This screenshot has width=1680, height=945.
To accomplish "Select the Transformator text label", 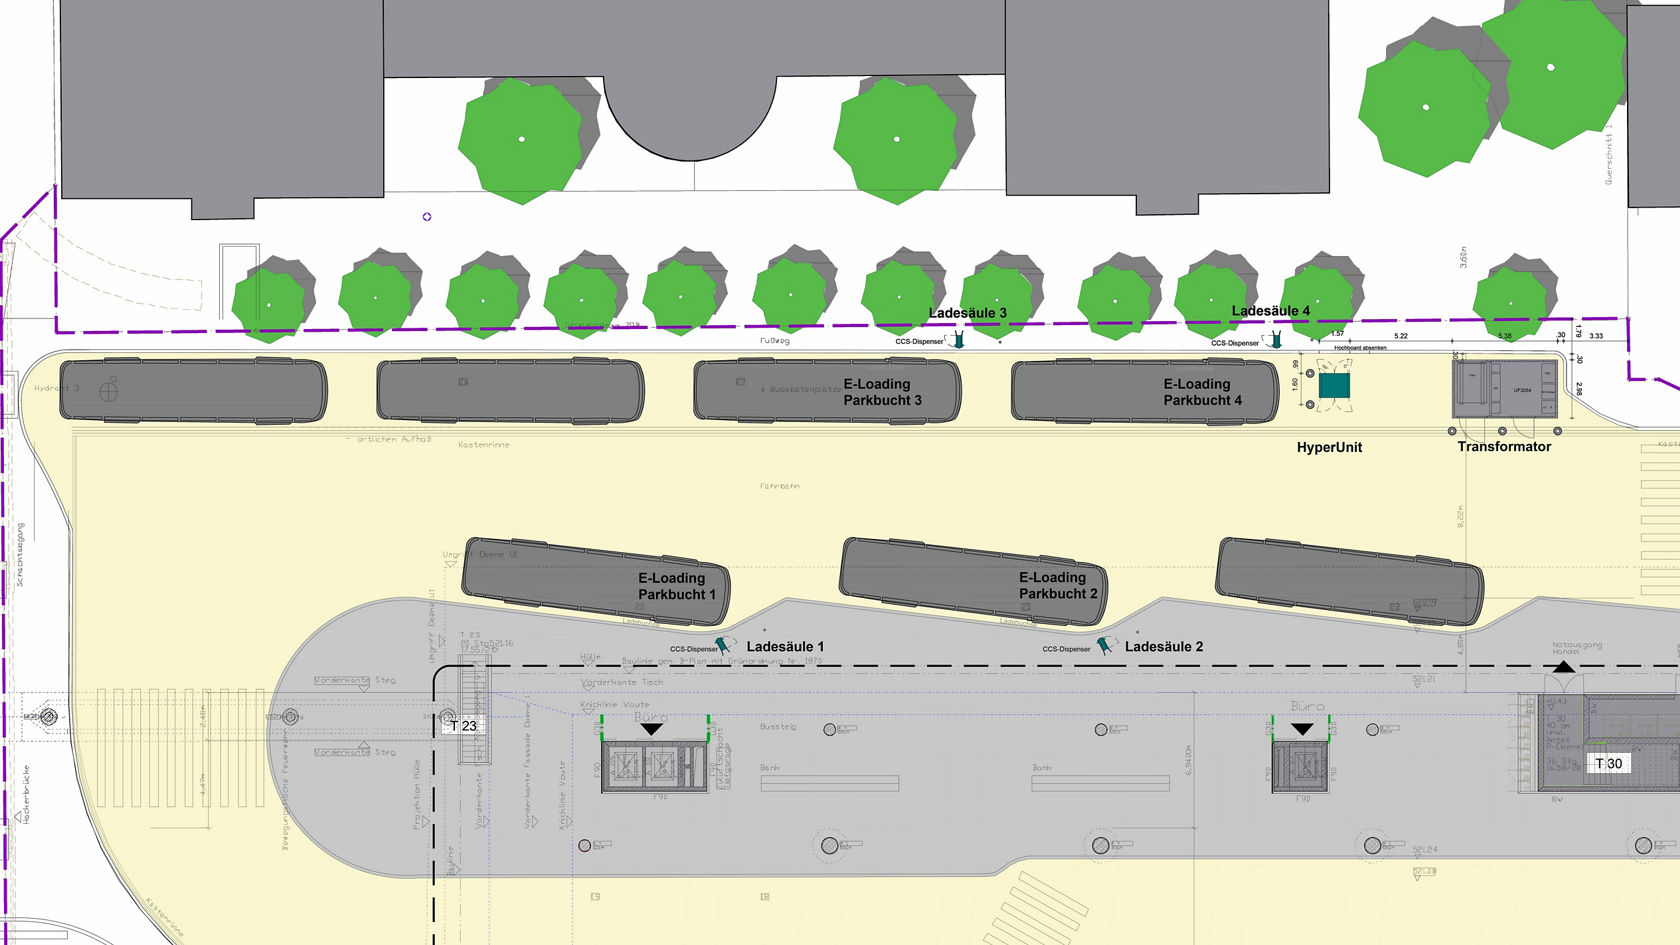I will point(1503,446).
